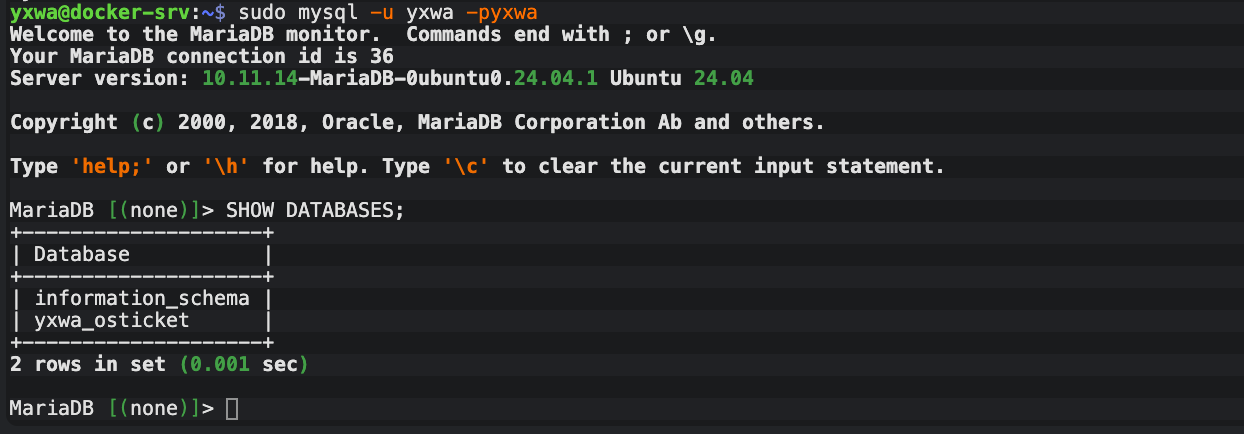Click the orange '\c' shortcut text
Screen dimensions: 1244x434
pos(466,166)
